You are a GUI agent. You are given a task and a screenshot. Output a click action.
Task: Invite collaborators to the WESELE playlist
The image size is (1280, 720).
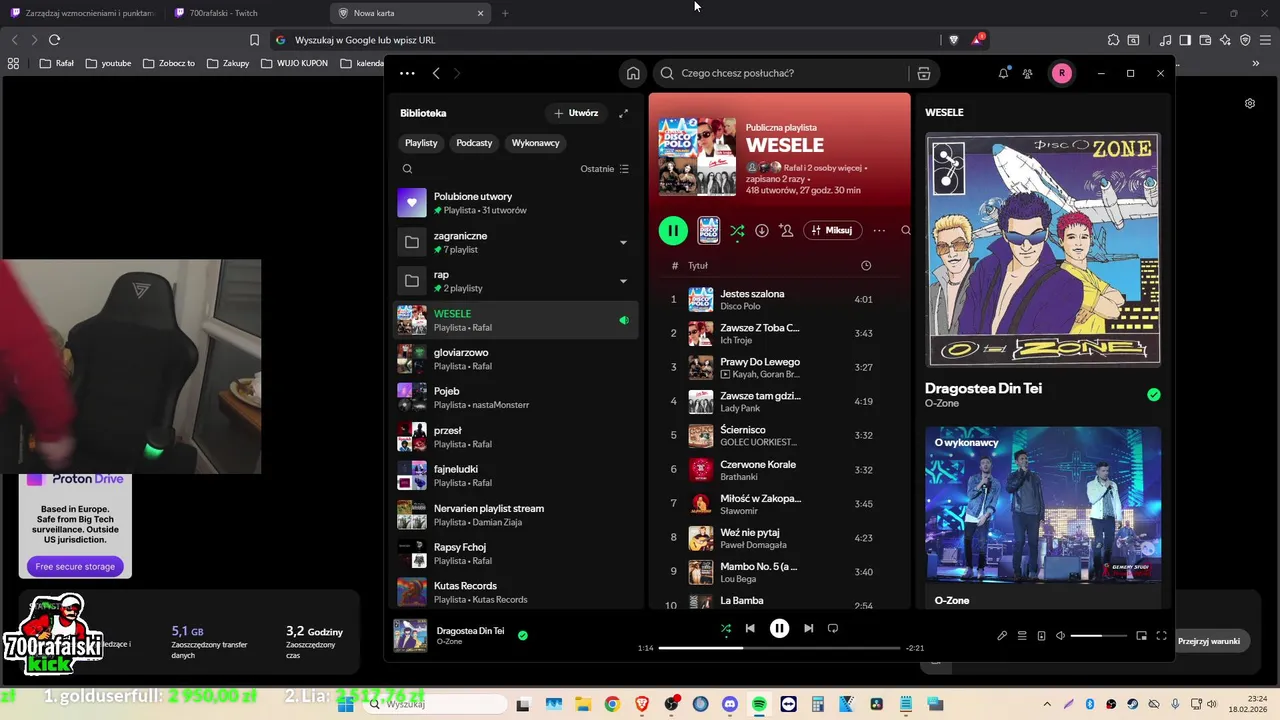pyautogui.click(x=786, y=230)
